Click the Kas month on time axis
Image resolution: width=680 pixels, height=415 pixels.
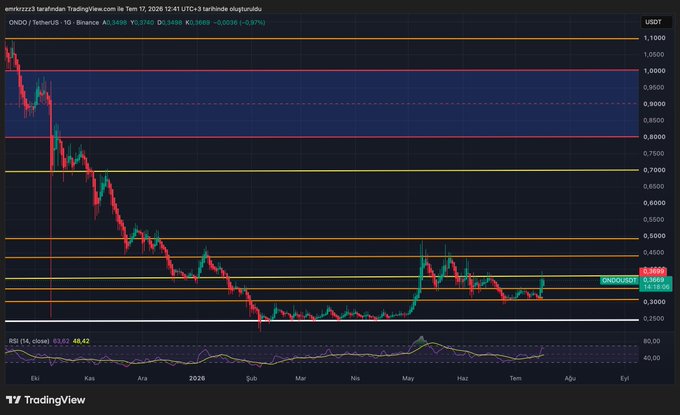89,379
